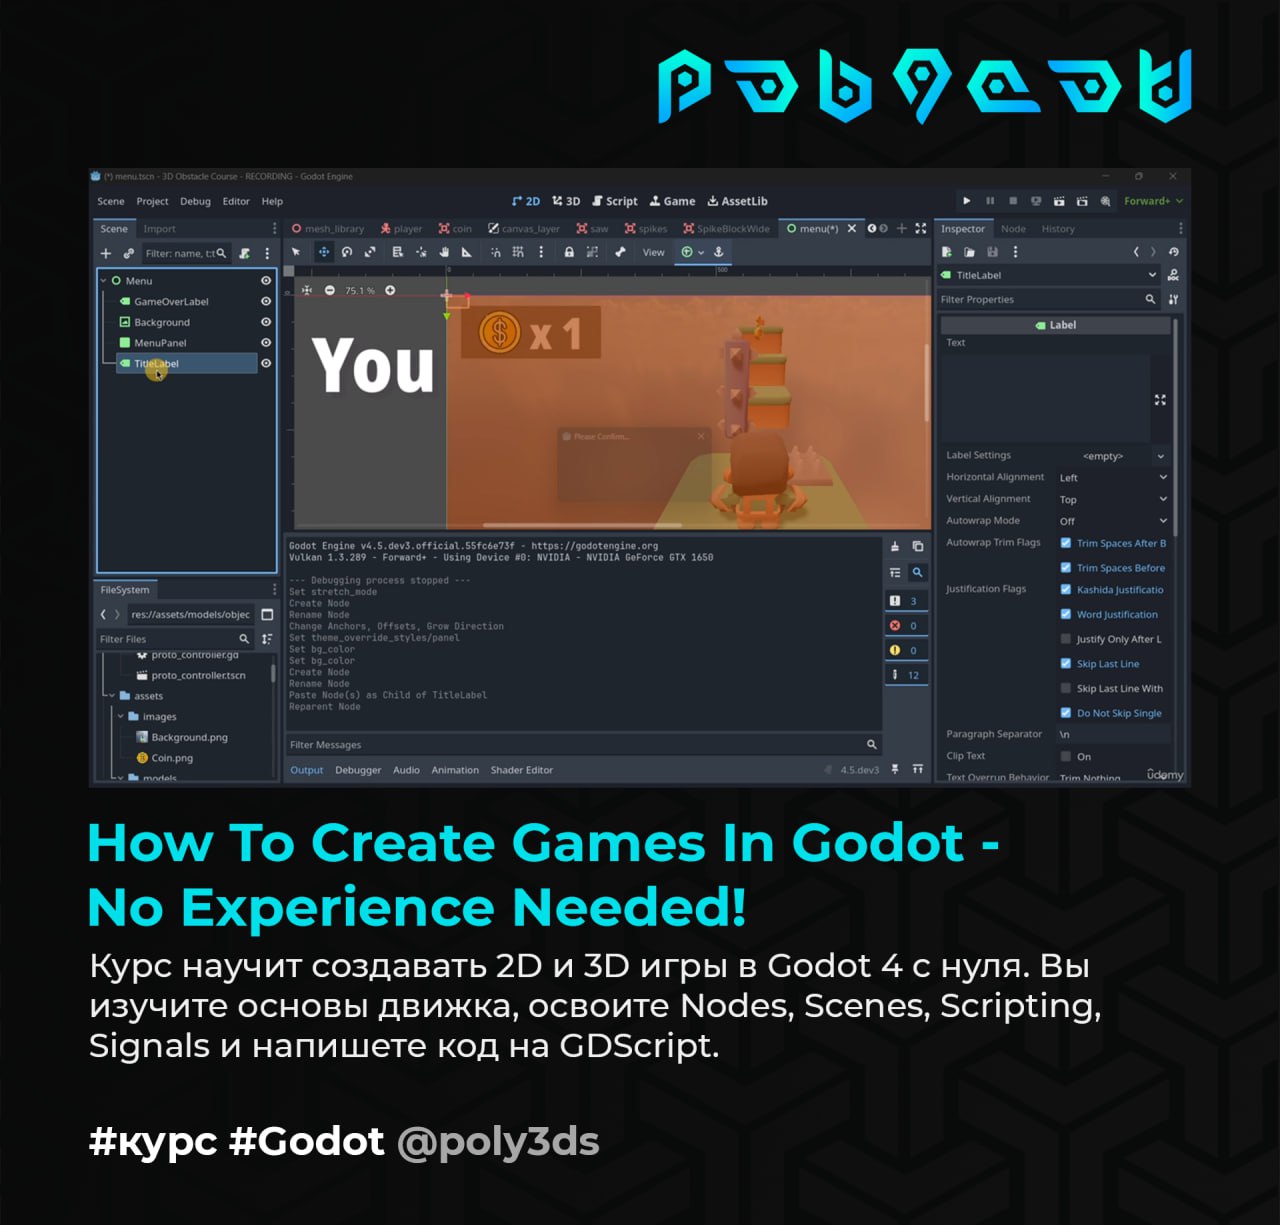Activate the Ruler Mode tool
Image resolution: width=1280 pixels, height=1225 pixels.
point(467,253)
